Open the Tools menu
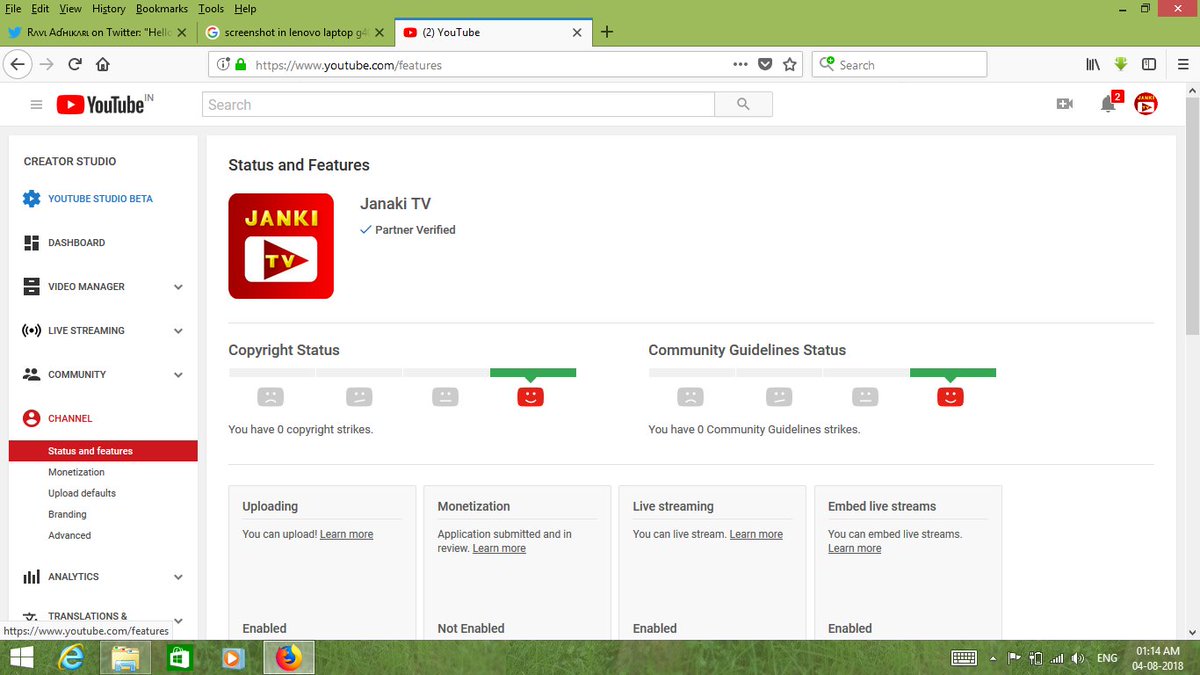 (x=211, y=9)
